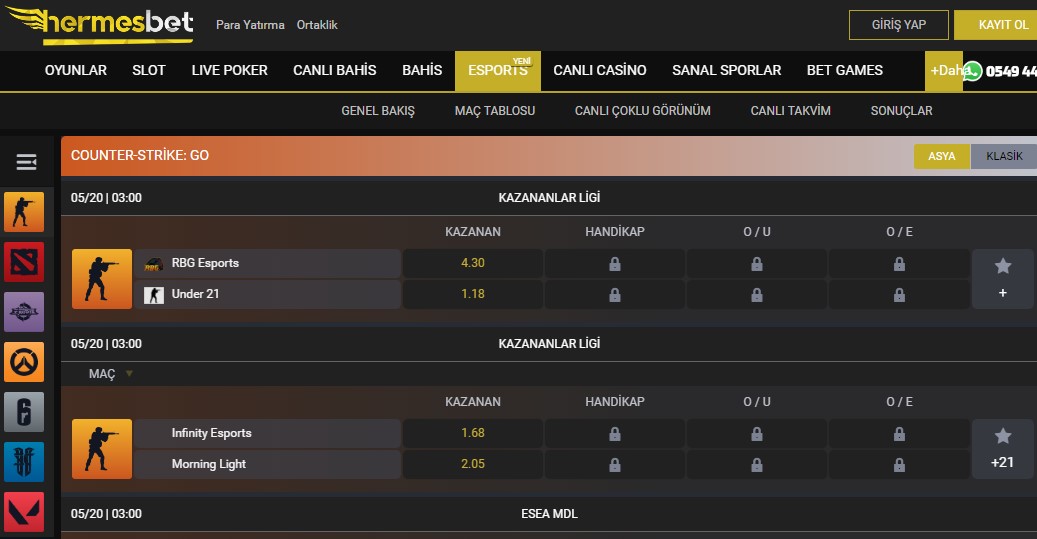Screen dimensions: 1037x539
Task: Switch to KLASİK view
Action: tap(1004, 157)
